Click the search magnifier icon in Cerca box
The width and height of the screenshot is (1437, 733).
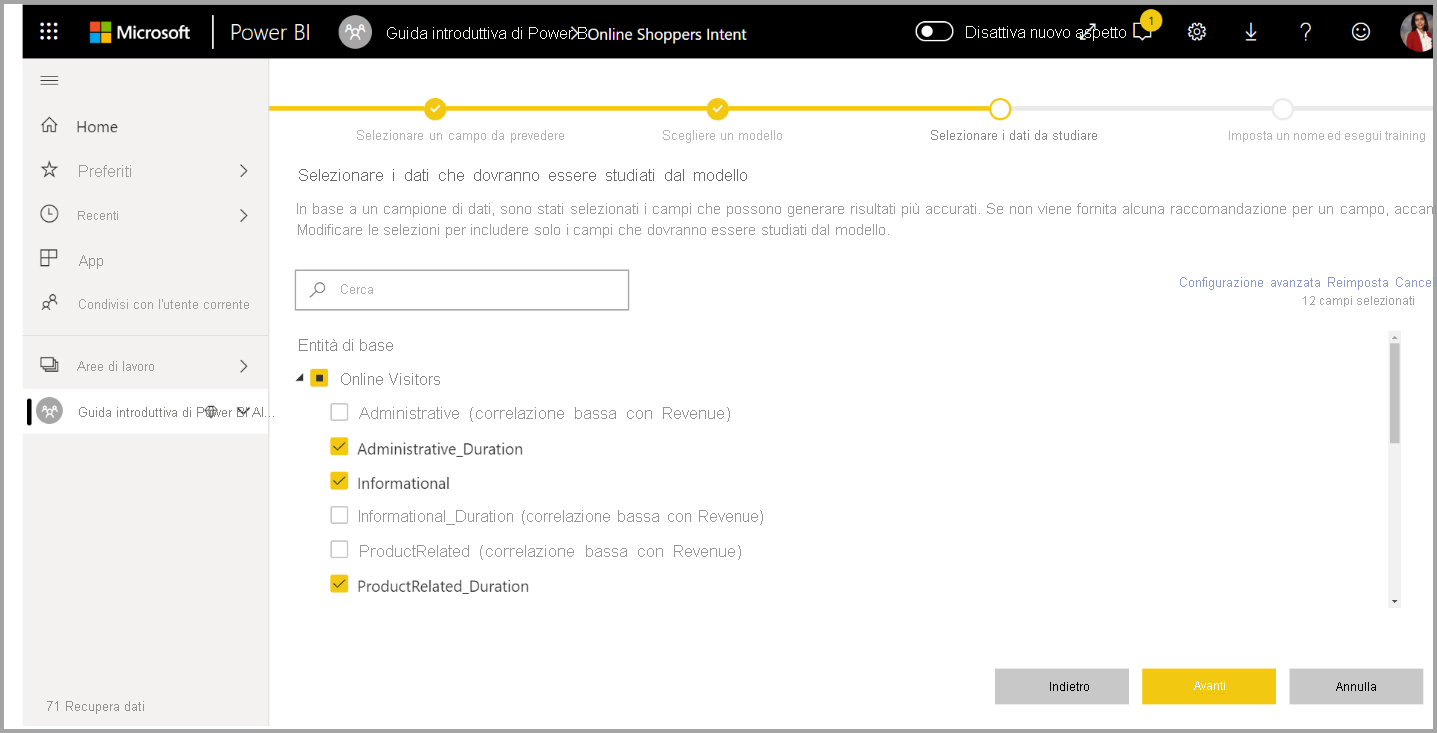(x=318, y=289)
